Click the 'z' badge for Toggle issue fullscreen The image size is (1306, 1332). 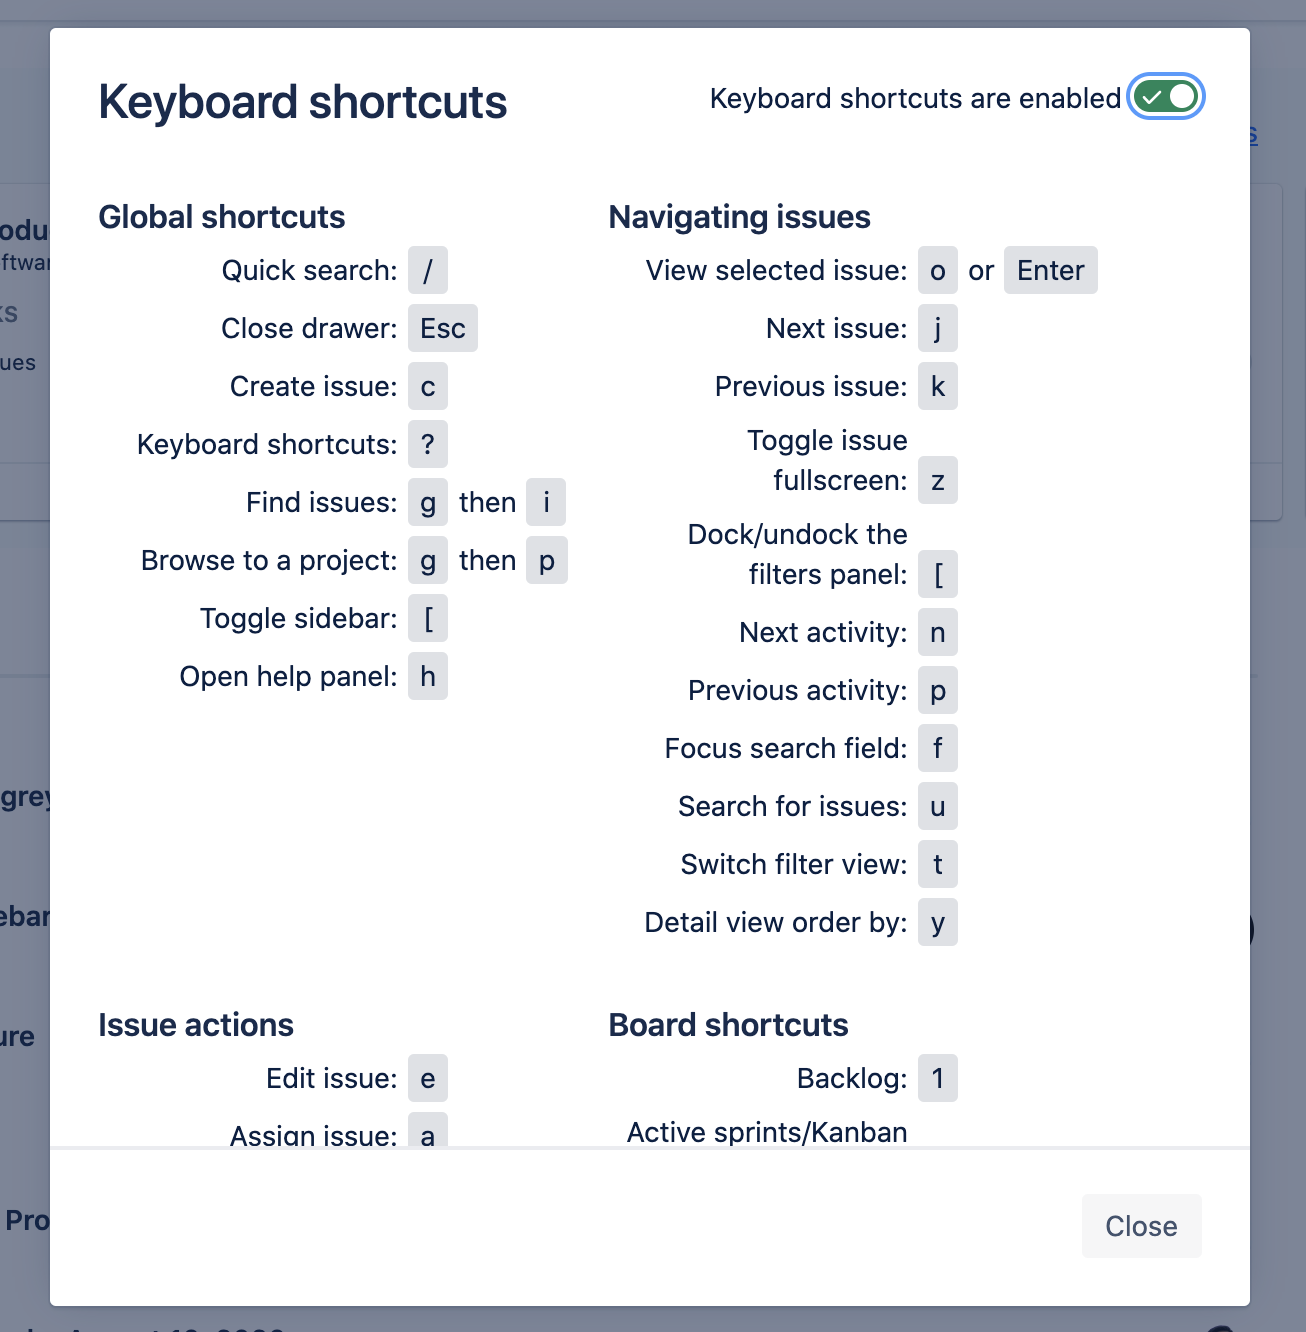pos(937,480)
